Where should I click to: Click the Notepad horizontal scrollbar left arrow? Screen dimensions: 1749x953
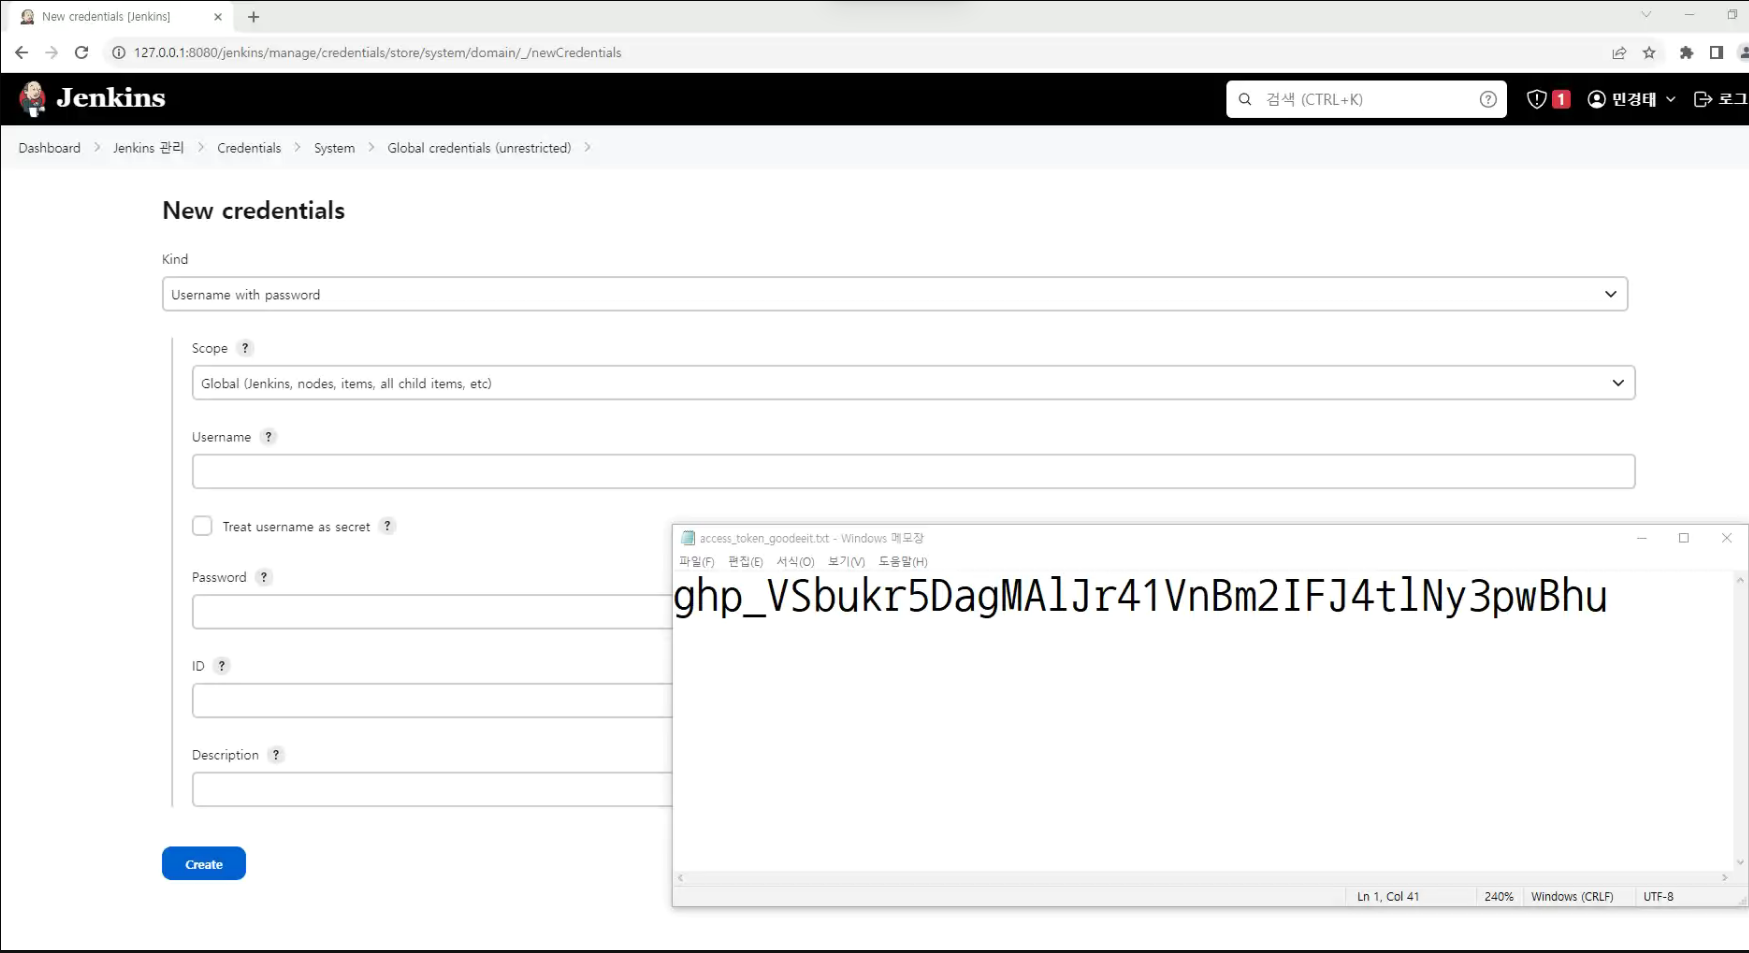[x=681, y=878]
